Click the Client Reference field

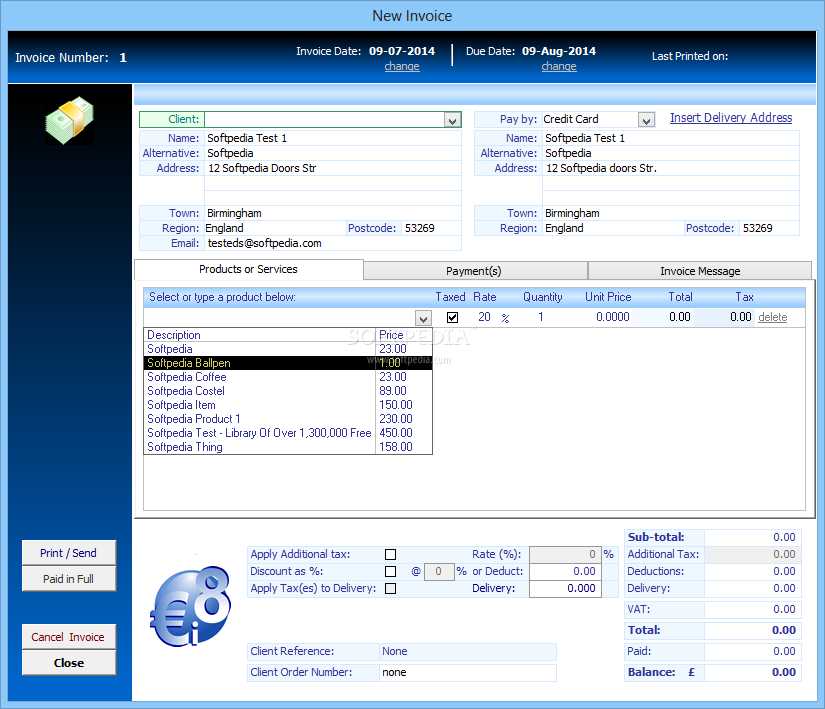click(467, 651)
